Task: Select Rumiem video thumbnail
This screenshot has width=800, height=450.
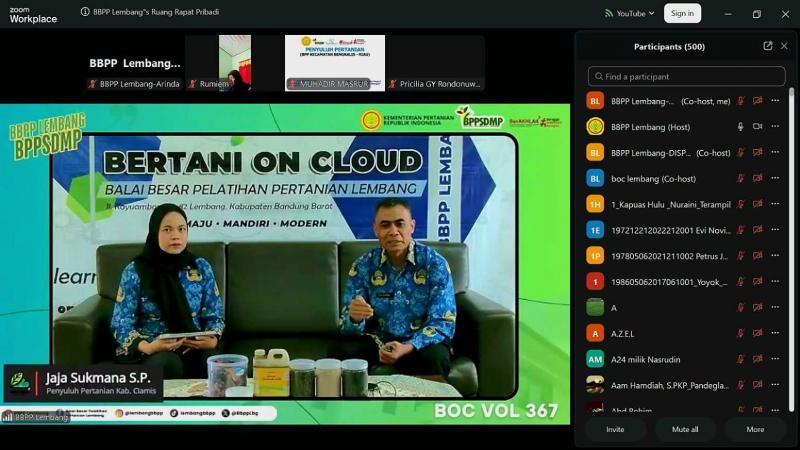Action: click(x=235, y=63)
